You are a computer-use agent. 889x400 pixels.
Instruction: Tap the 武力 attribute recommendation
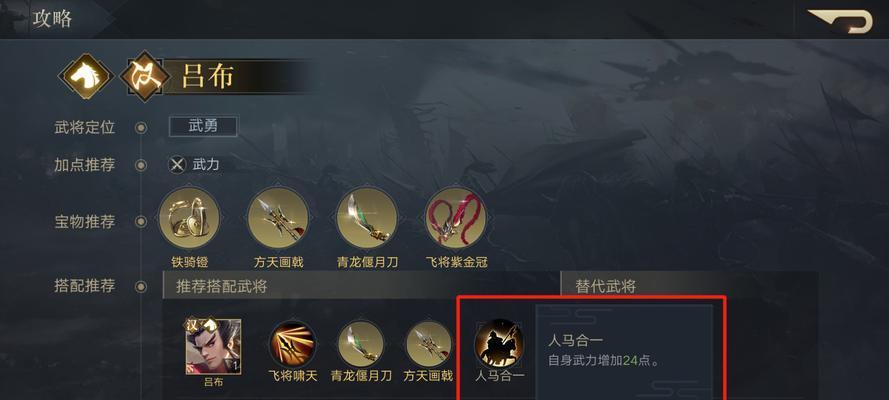click(194, 165)
